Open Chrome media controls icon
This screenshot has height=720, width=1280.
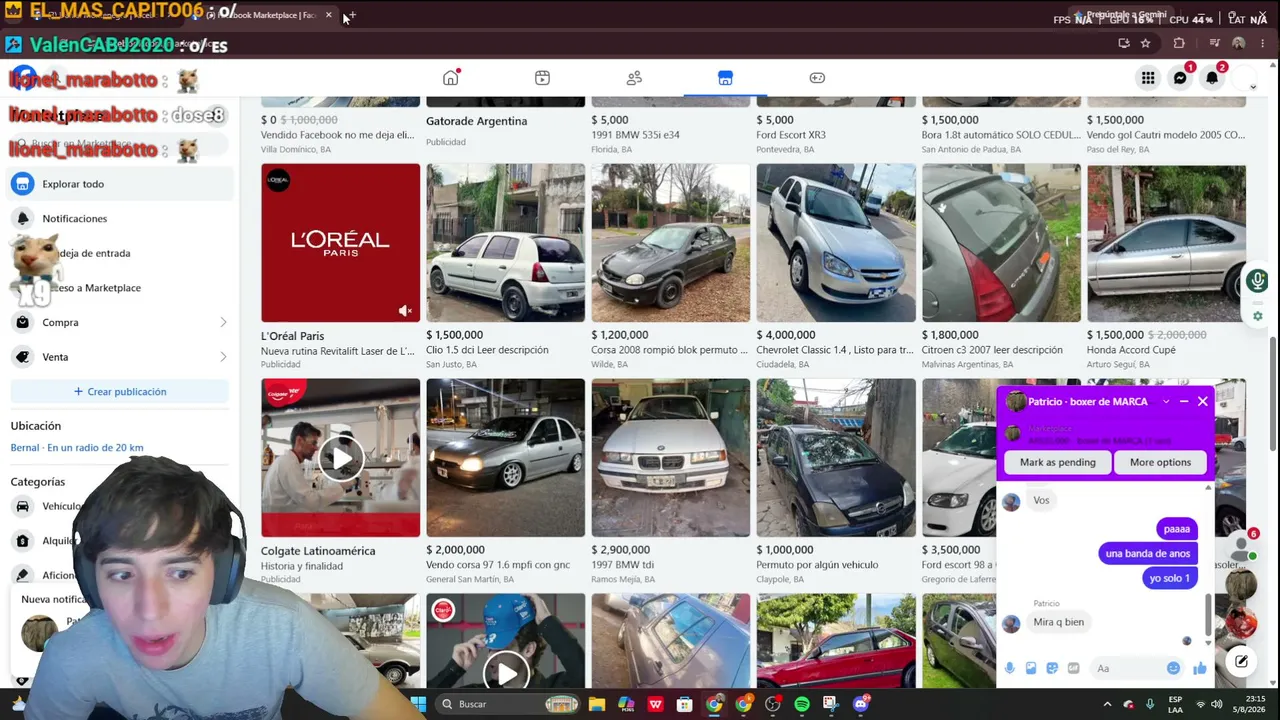(1214, 43)
